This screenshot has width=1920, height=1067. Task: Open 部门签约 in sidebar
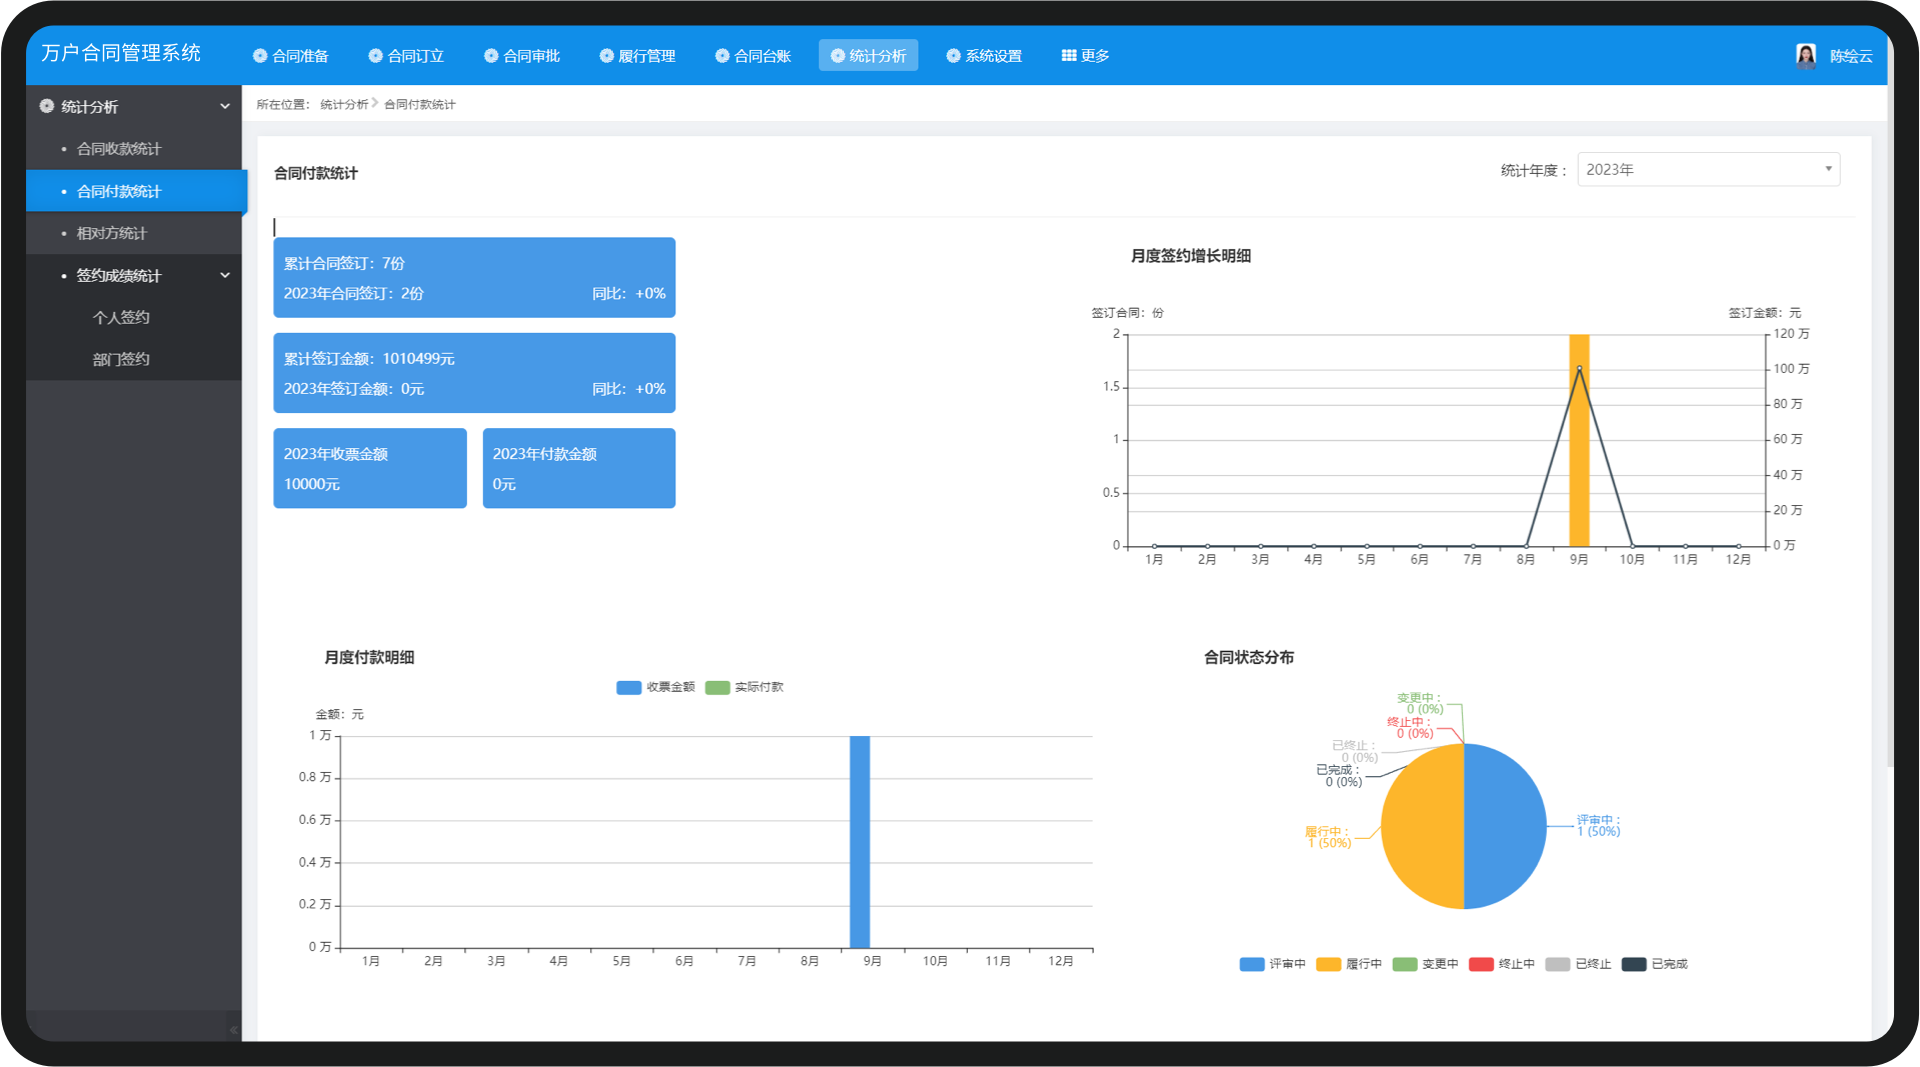tap(134, 359)
